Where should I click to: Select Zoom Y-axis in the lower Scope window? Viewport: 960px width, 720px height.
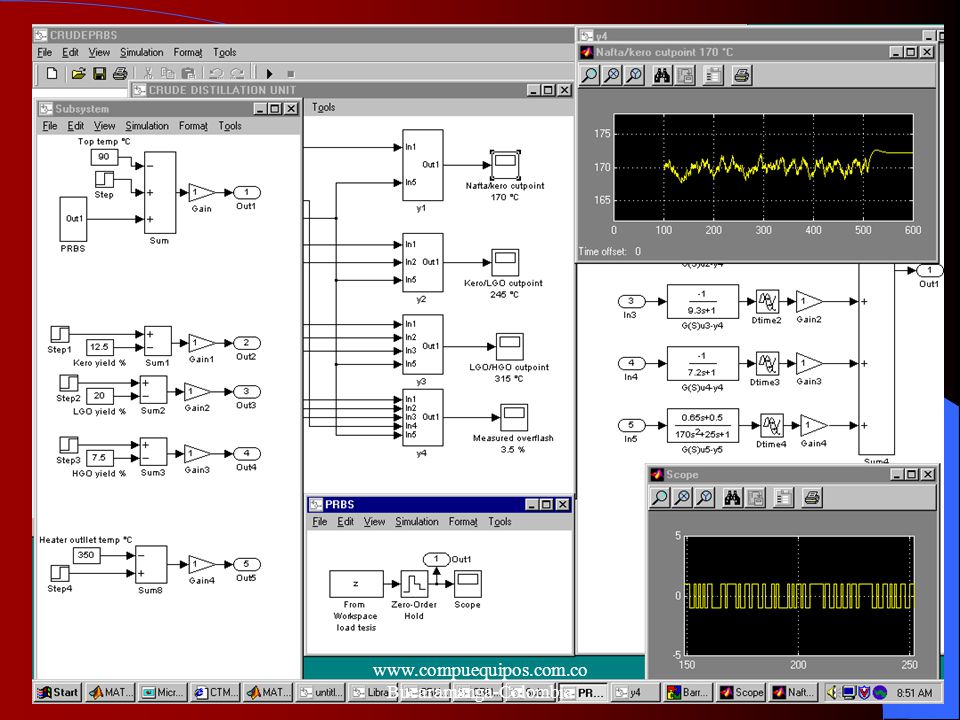(x=705, y=497)
